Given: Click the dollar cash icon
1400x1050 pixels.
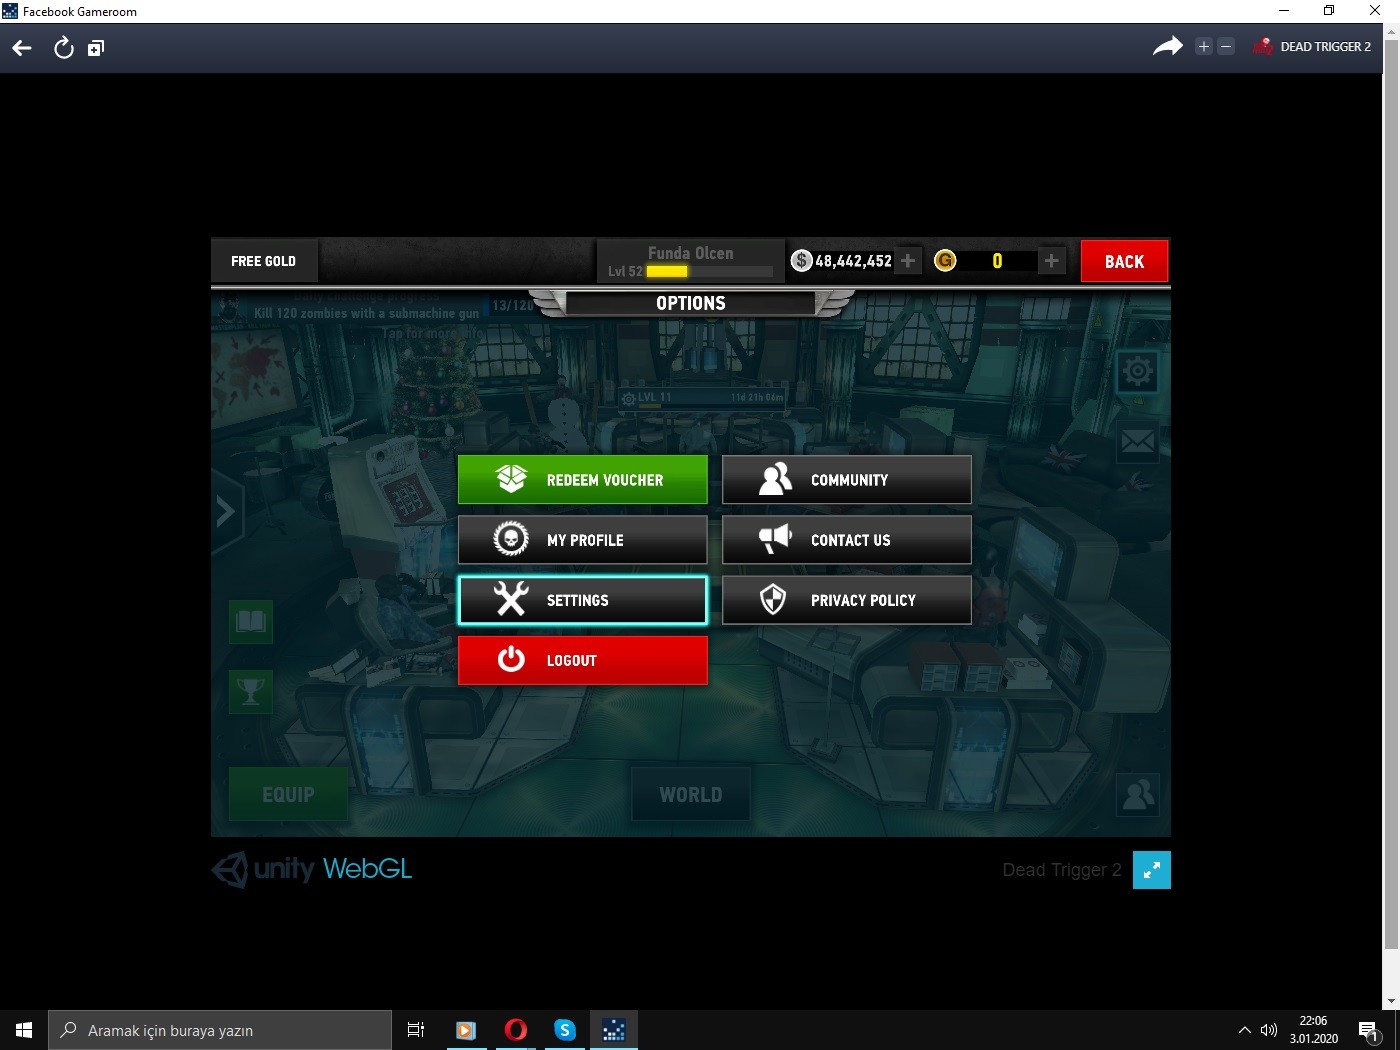Looking at the screenshot, I should click(x=801, y=261).
